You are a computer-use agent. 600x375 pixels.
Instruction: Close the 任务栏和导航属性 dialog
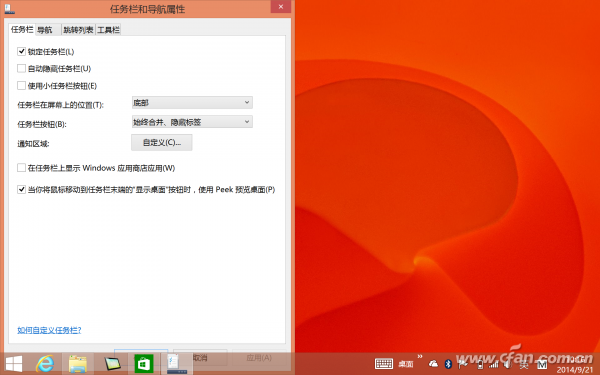pos(280,7)
